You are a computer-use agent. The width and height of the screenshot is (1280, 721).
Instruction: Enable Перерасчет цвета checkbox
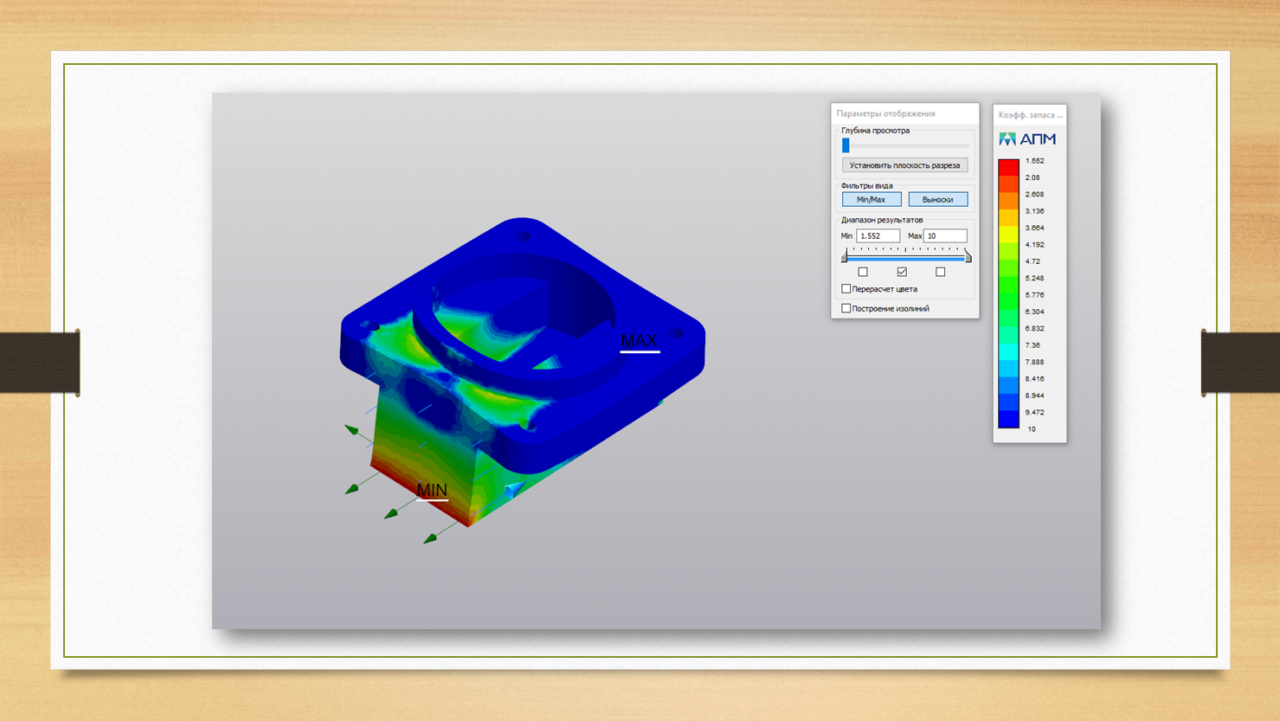point(847,289)
